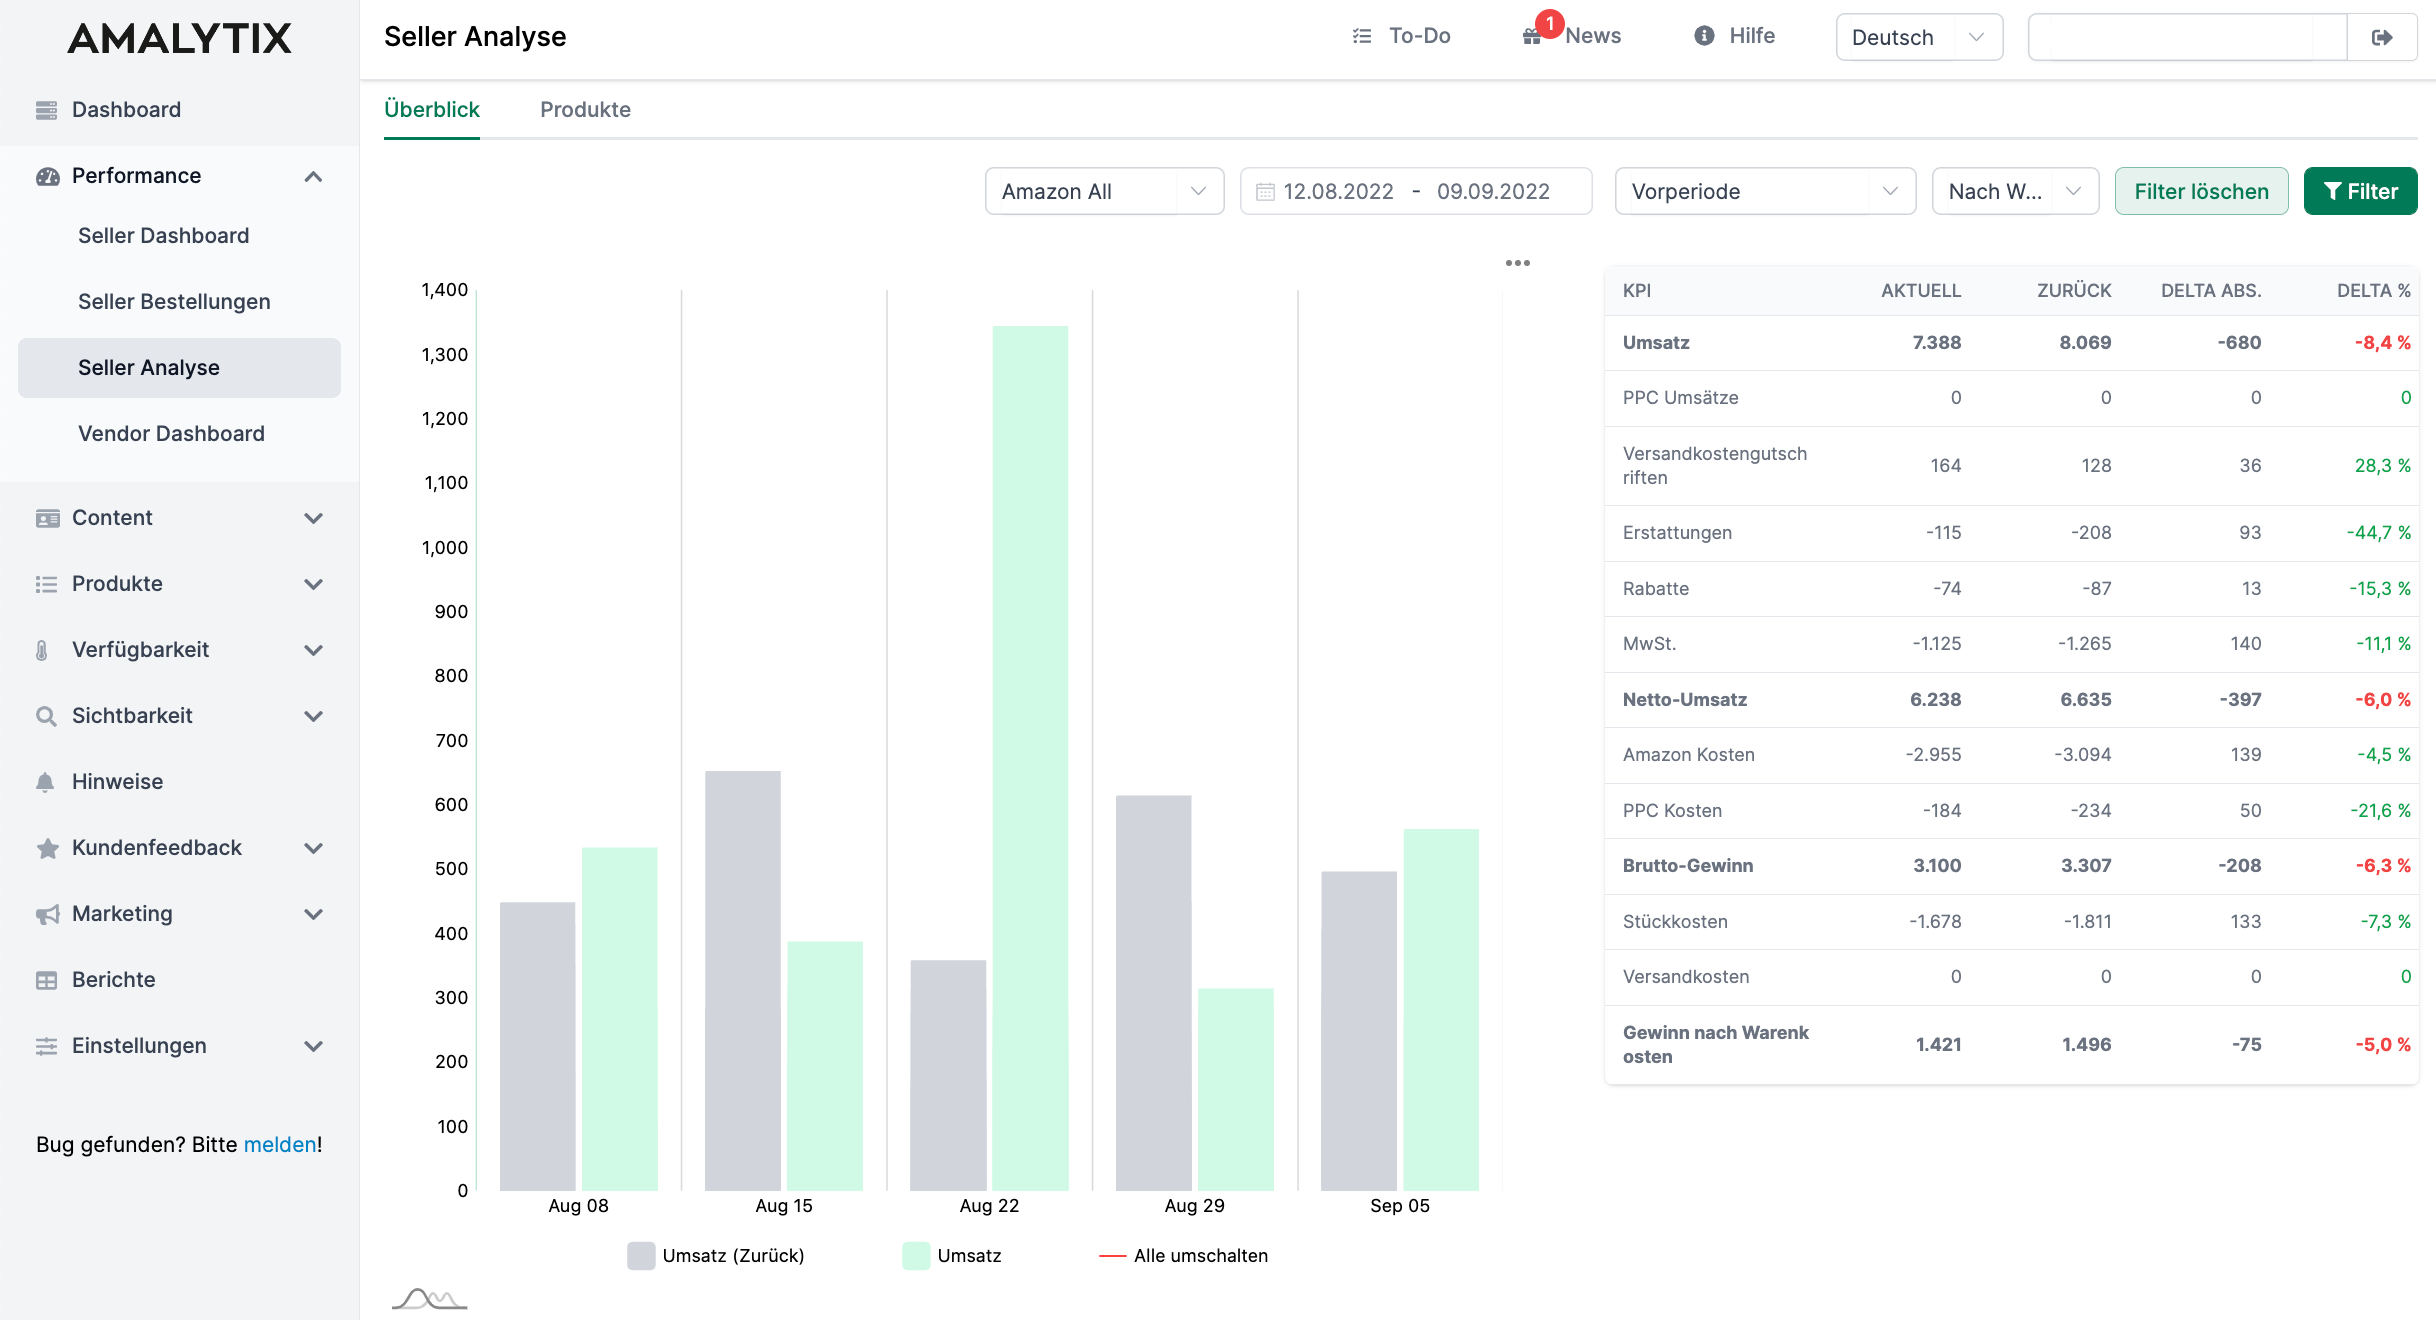This screenshot has height=1320, width=2436.
Task: Switch to the Überblick tab
Action: [x=432, y=110]
